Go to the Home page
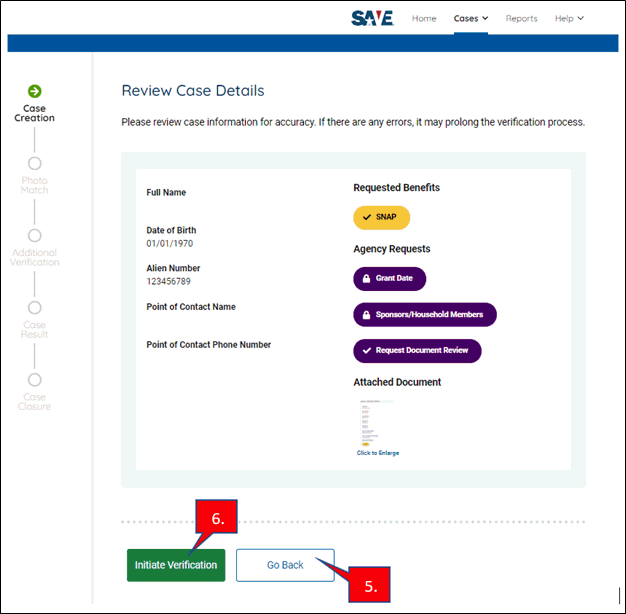Viewport: 626px width, 614px height. tap(424, 18)
